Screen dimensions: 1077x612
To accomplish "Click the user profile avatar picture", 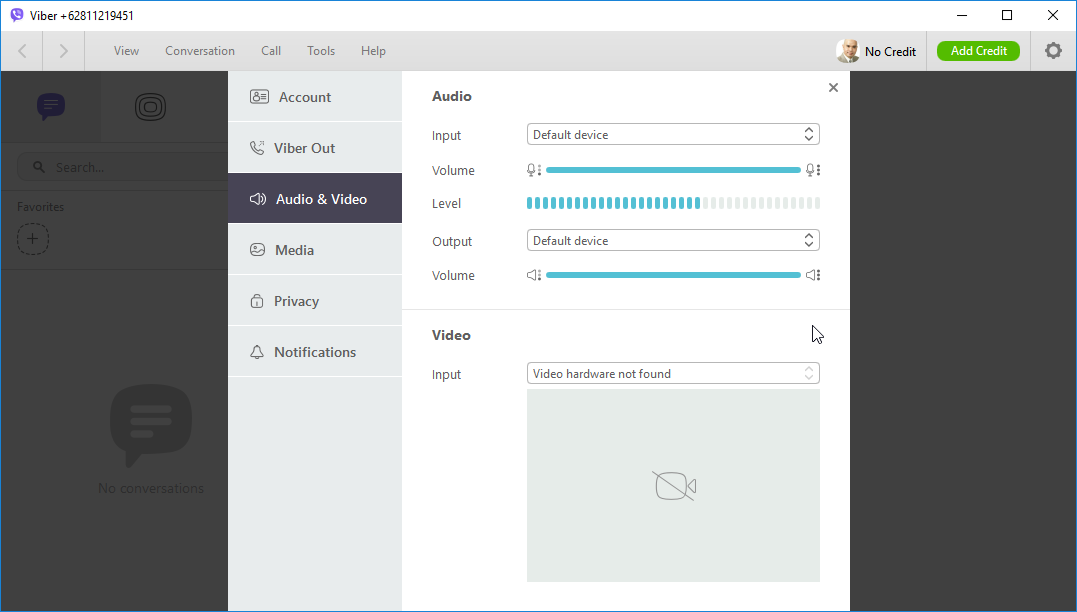I will [x=848, y=51].
